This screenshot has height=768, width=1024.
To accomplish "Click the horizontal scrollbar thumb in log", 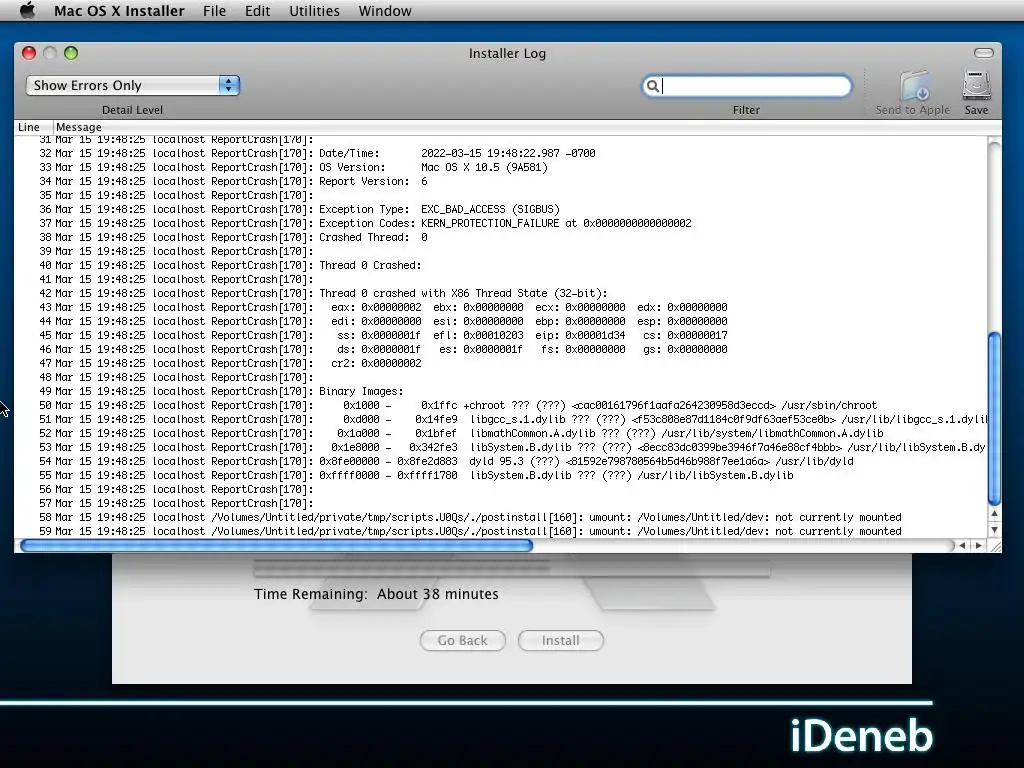I will click(276, 545).
